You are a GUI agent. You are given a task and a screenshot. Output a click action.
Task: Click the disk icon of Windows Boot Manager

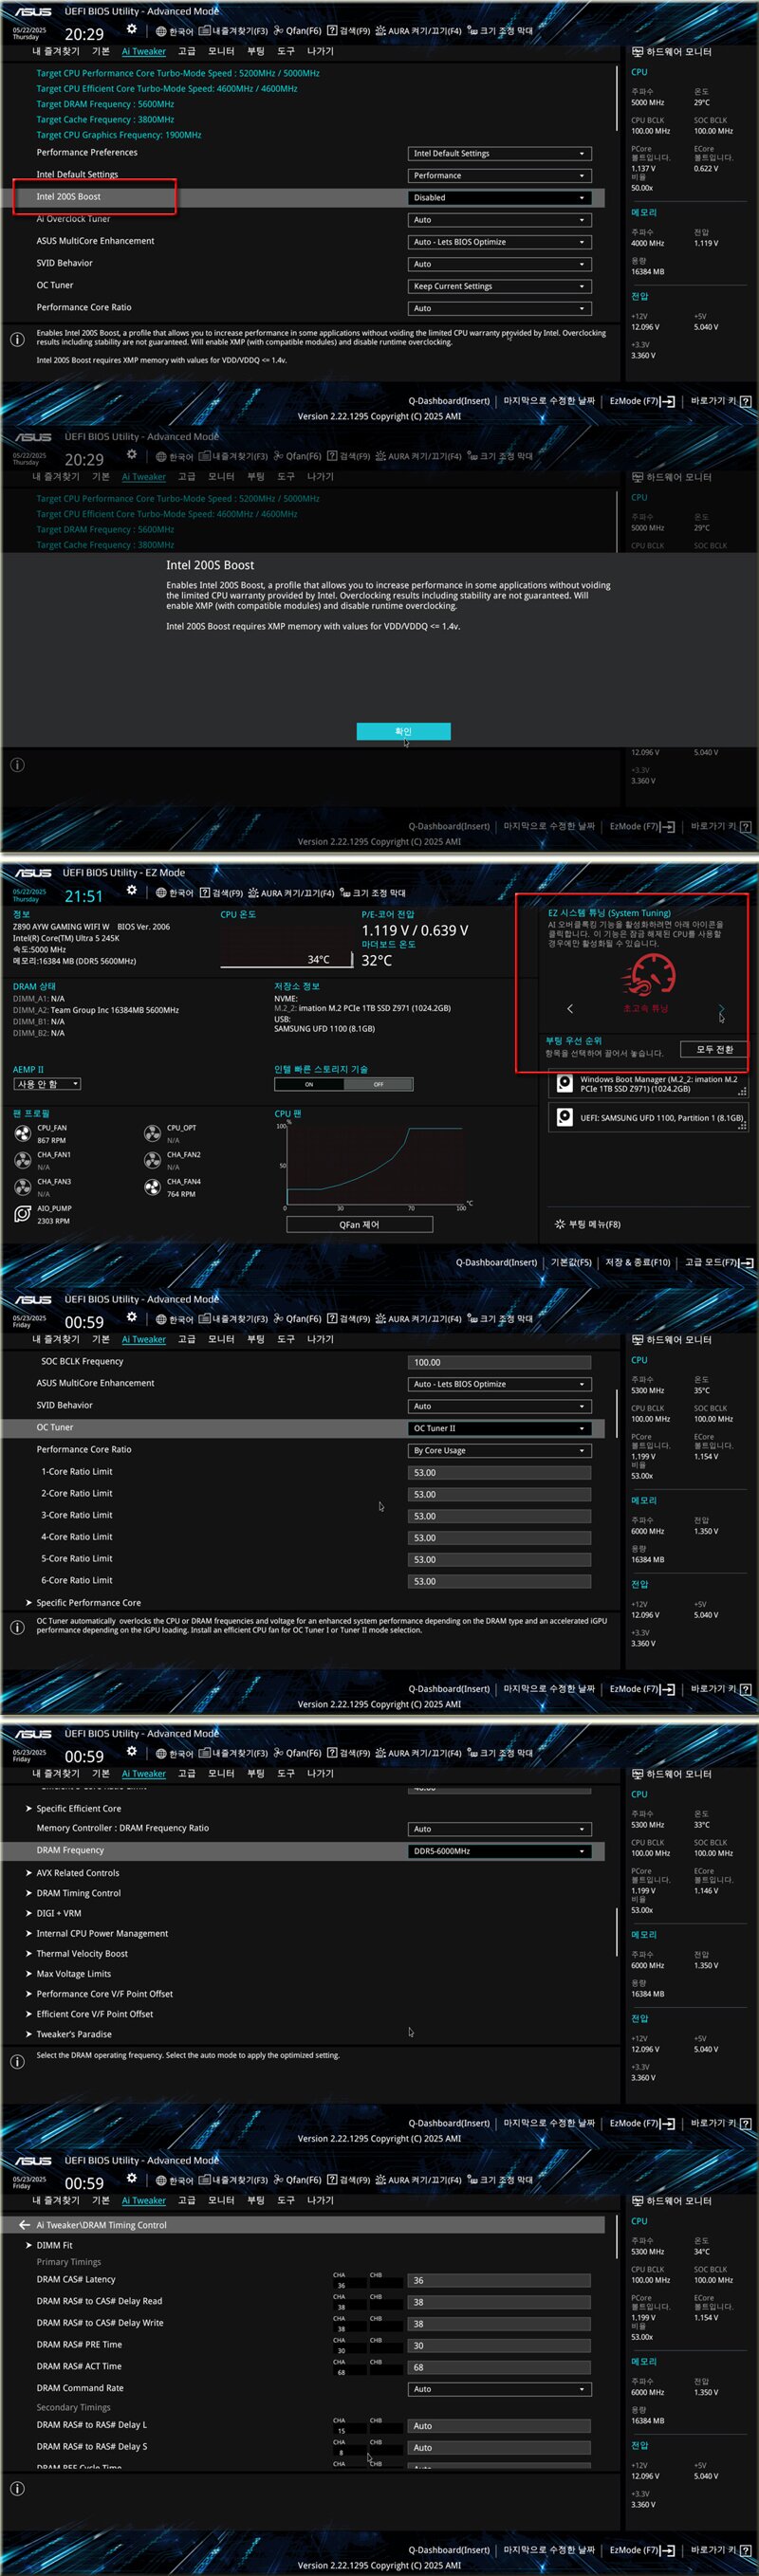[x=564, y=1083]
